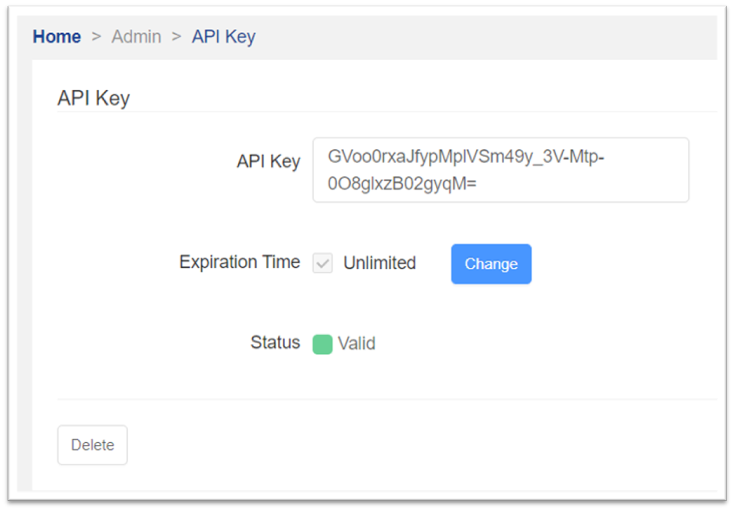Click the breadcrumb arrow after Home
The width and height of the screenshot is (734, 511).
(96, 37)
